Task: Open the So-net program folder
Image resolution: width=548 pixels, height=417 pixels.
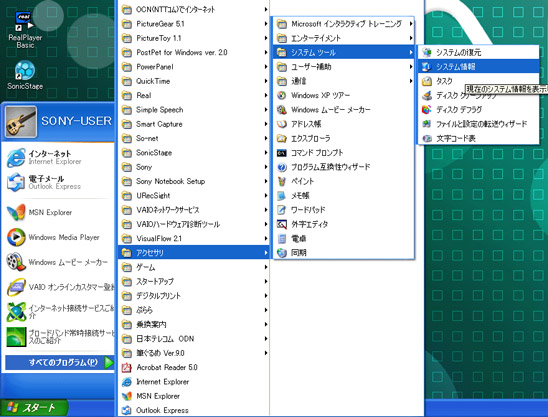Action: point(193,138)
